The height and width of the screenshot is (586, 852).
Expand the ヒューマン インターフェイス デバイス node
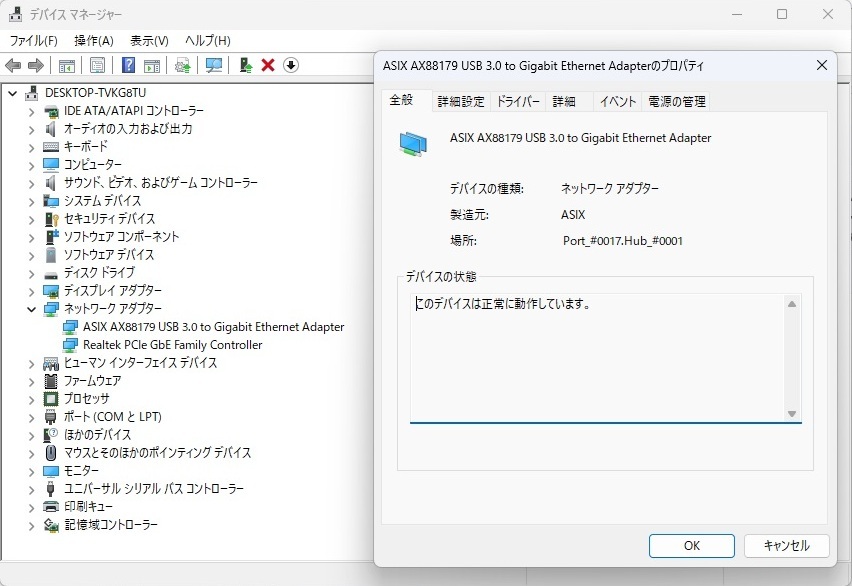click(32, 363)
